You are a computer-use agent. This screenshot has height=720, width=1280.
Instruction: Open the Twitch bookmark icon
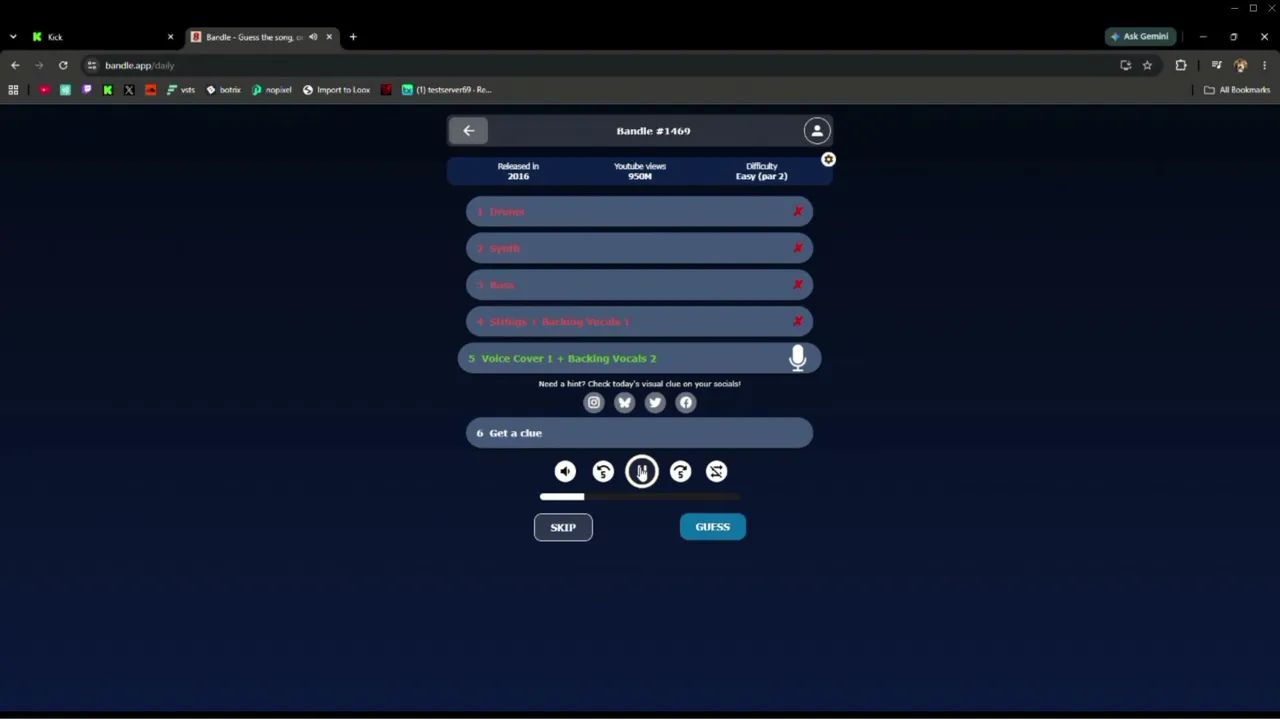(x=87, y=90)
